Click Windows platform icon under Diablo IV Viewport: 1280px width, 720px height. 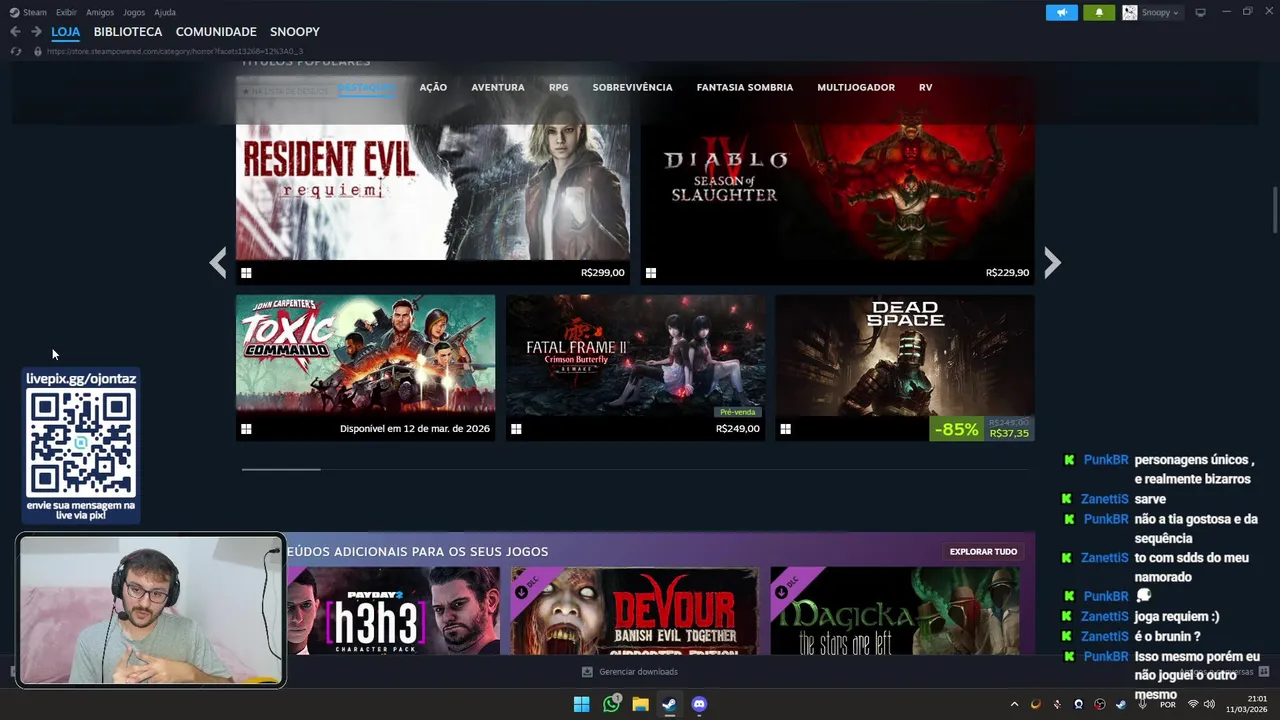650,273
